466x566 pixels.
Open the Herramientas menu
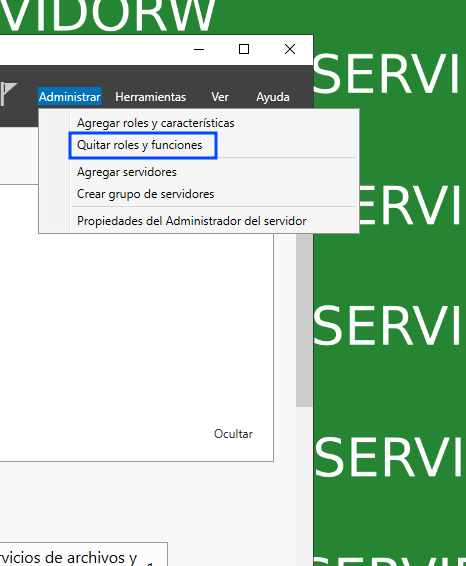tap(151, 97)
